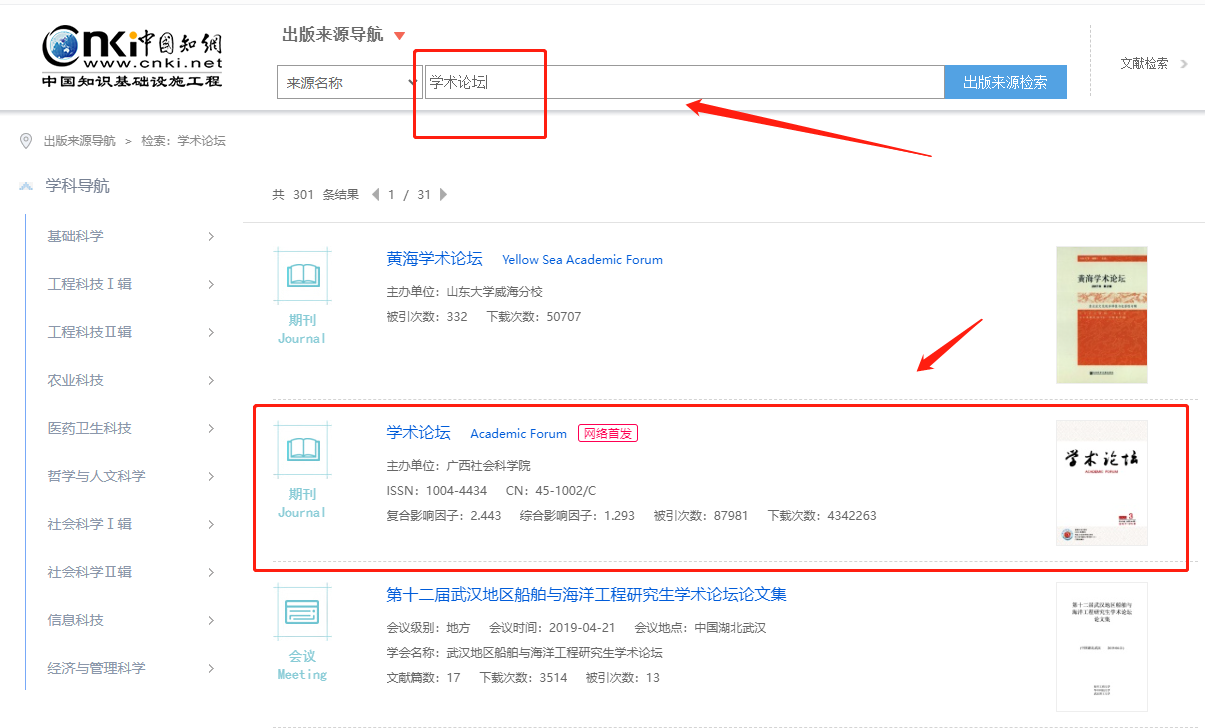Image resolution: width=1205 pixels, height=728 pixels.
Task: Click 学会名称 武汉地区船舶与海洋工程研究生学术论坛 text
Action: tap(524, 653)
